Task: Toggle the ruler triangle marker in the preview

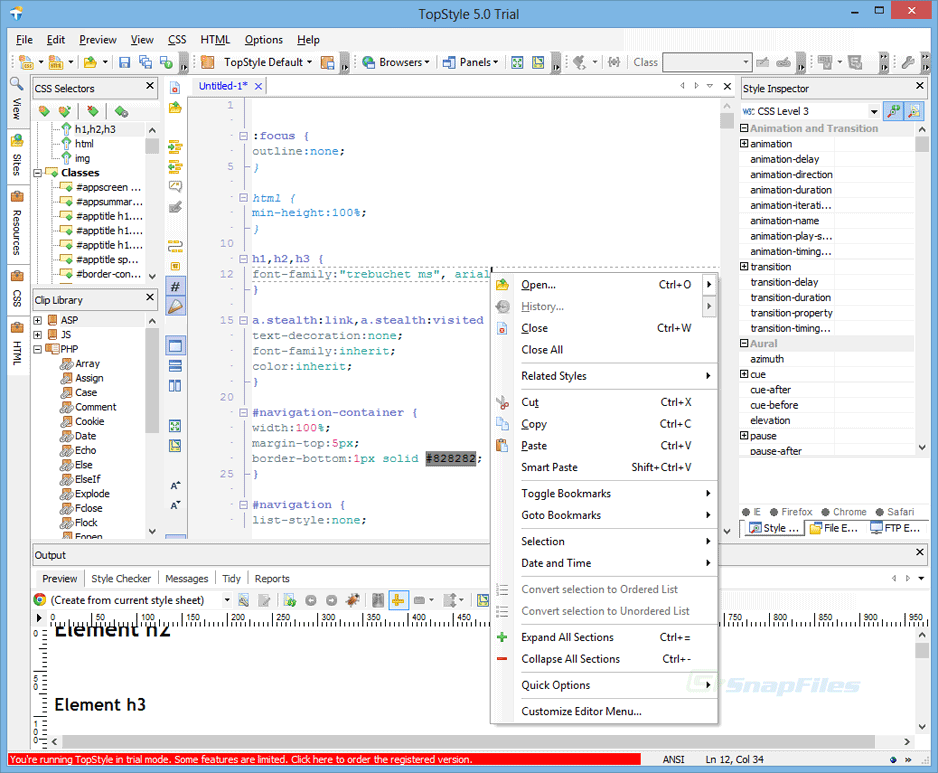Action: 39,618
